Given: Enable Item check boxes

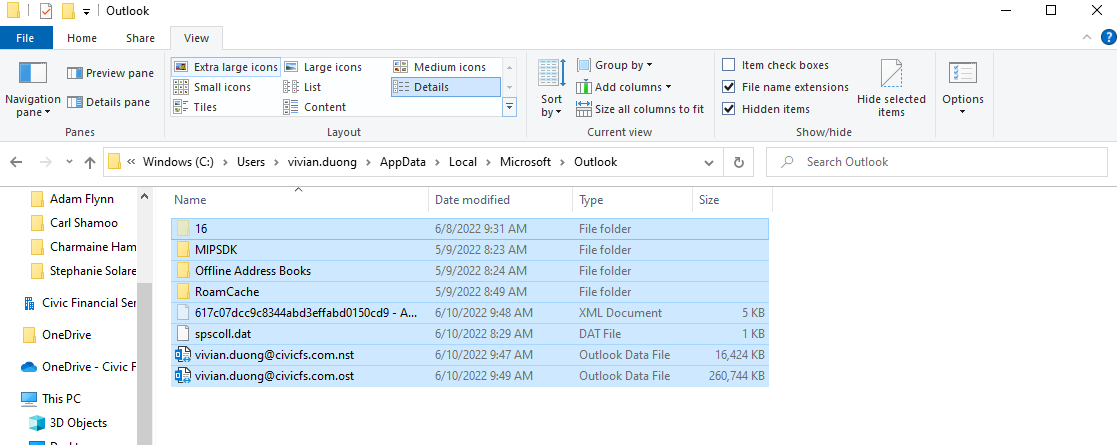Looking at the screenshot, I should [729, 65].
